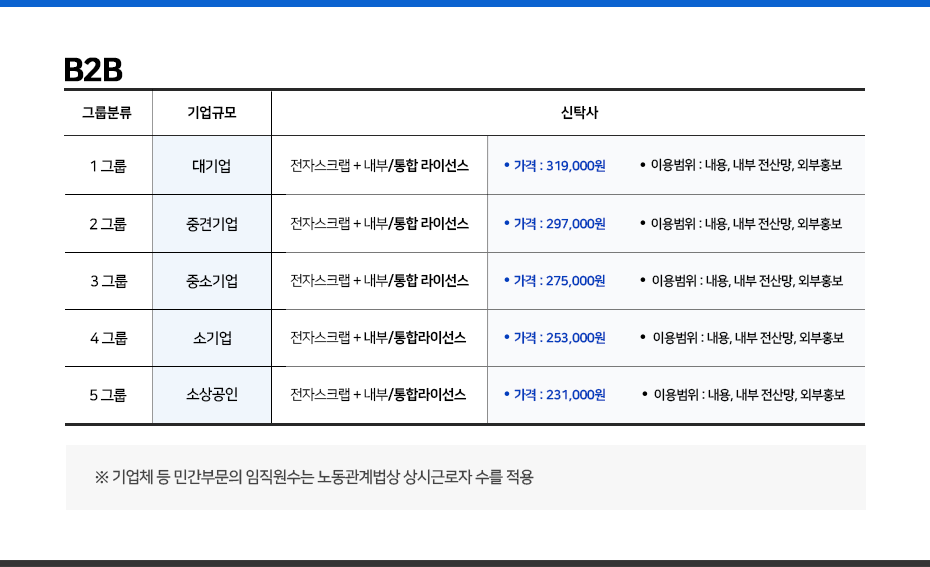This screenshot has height=567, width=930.
Task: Click the 4 그룹 row label
Action: pyautogui.click(x=108, y=338)
